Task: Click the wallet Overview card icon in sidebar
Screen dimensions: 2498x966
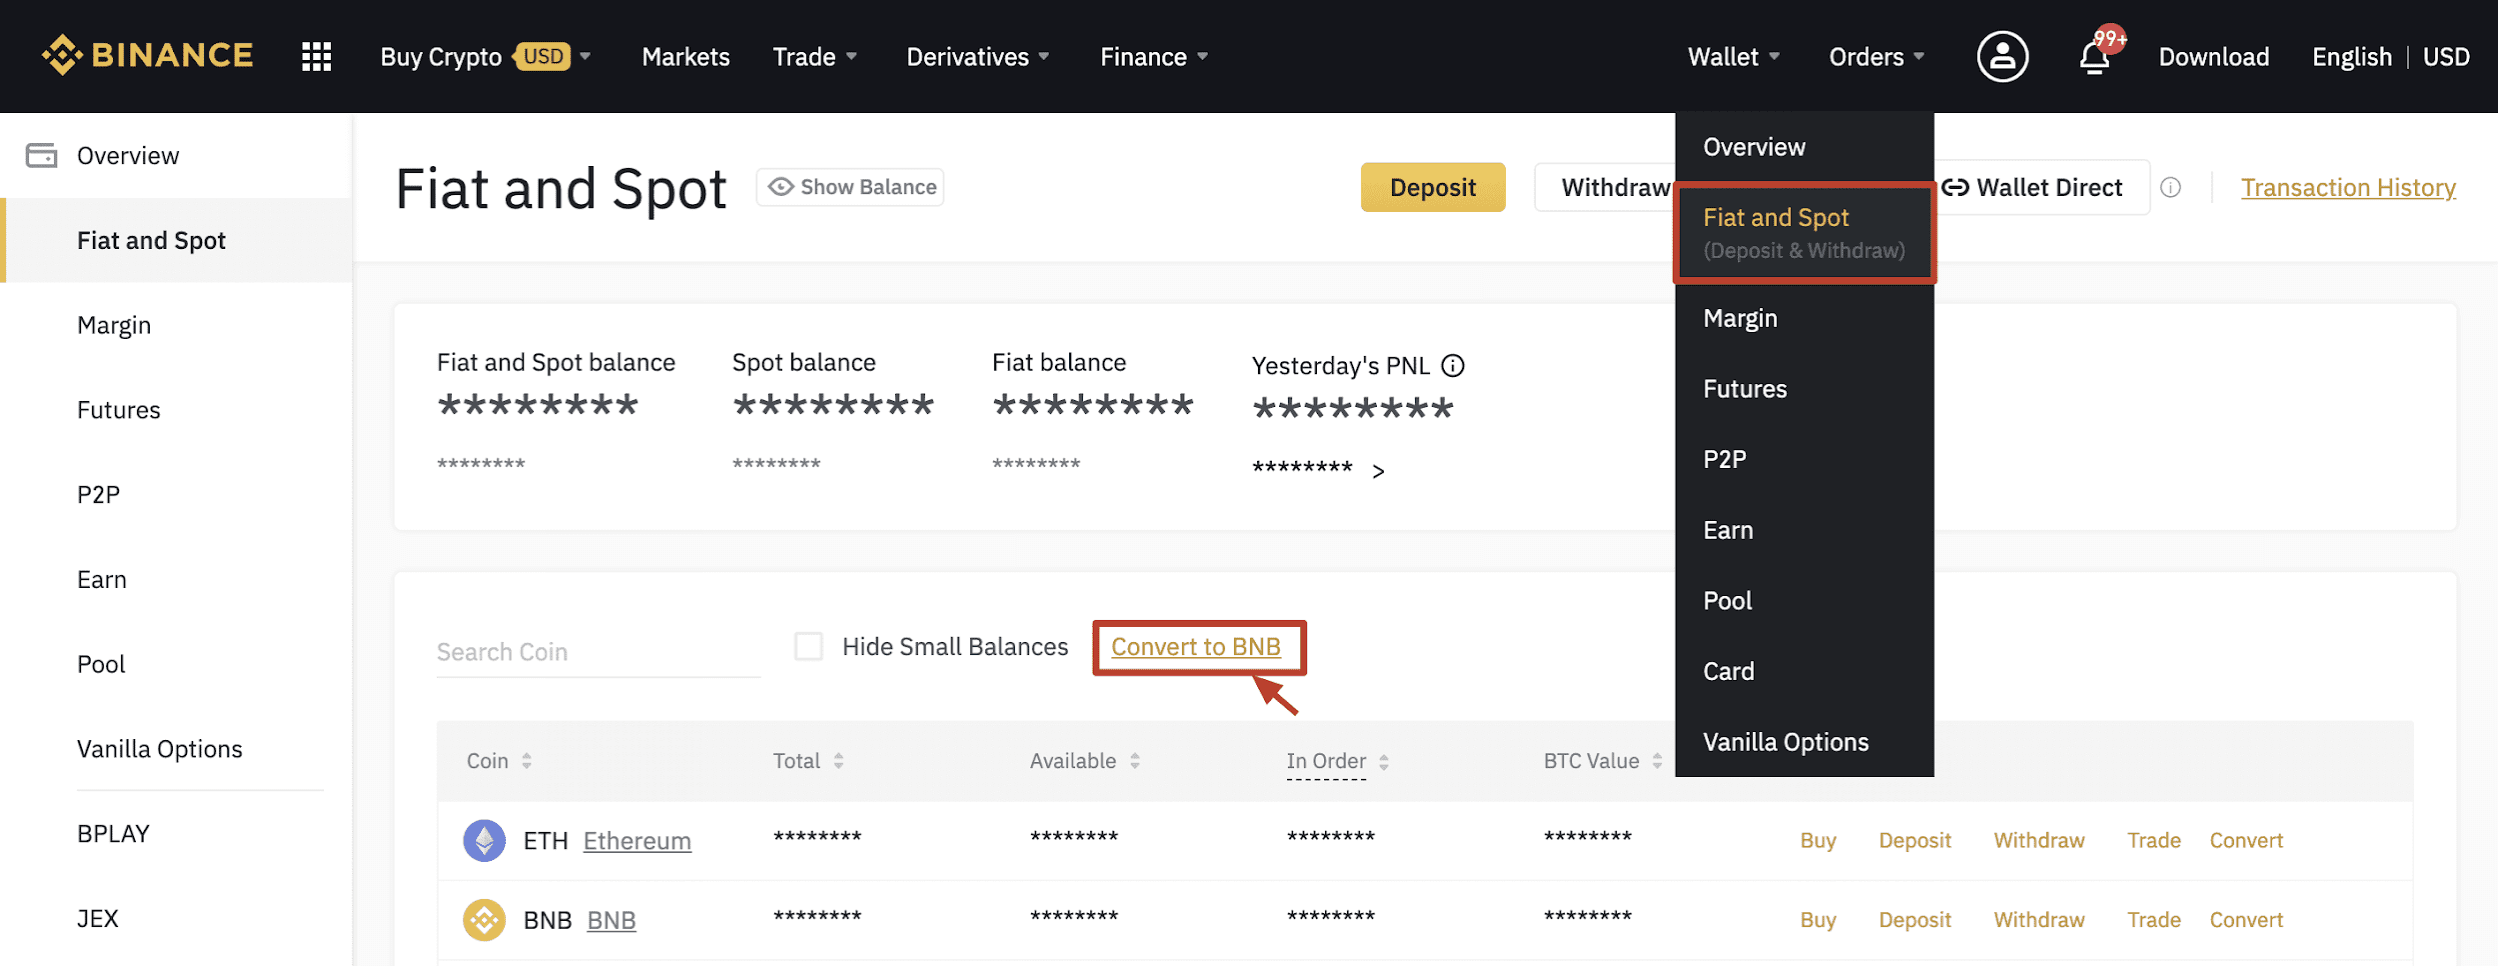Action: tap(41, 155)
